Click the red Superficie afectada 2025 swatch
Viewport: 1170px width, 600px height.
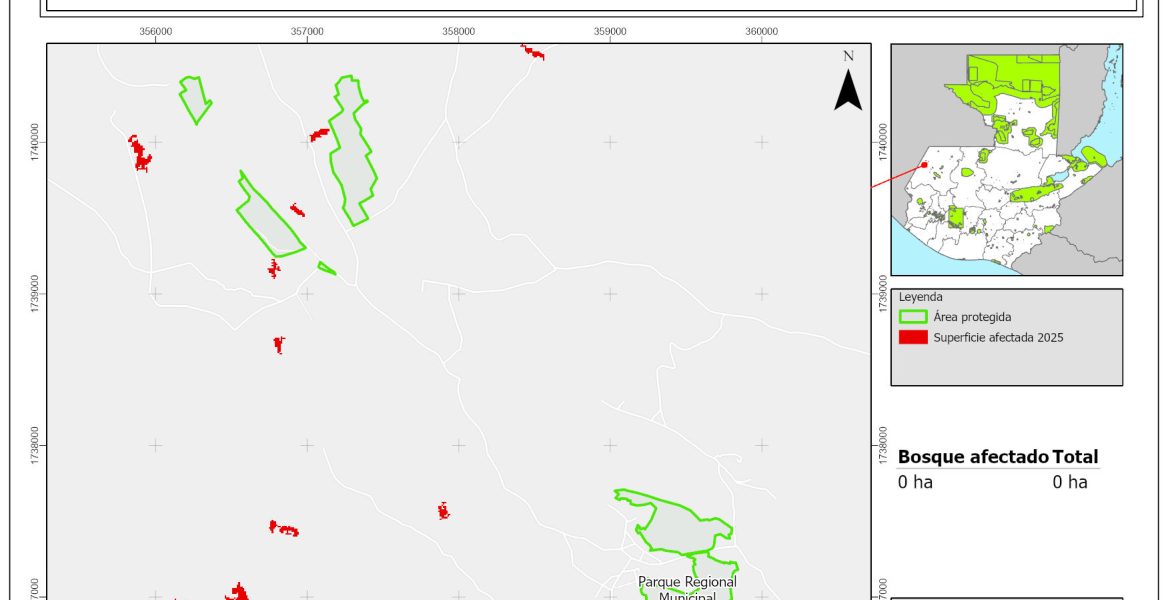click(x=912, y=337)
